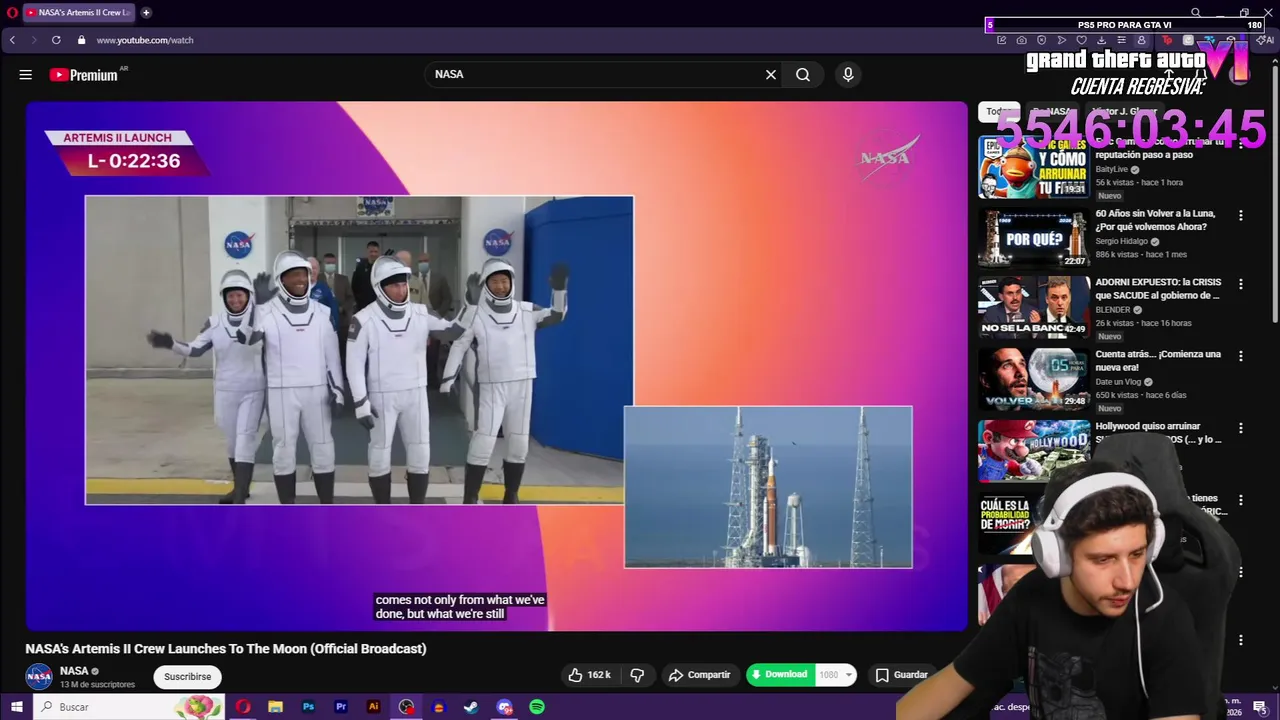The height and width of the screenshot is (720, 1280).
Task: View site security padlock info
Action: point(81,40)
